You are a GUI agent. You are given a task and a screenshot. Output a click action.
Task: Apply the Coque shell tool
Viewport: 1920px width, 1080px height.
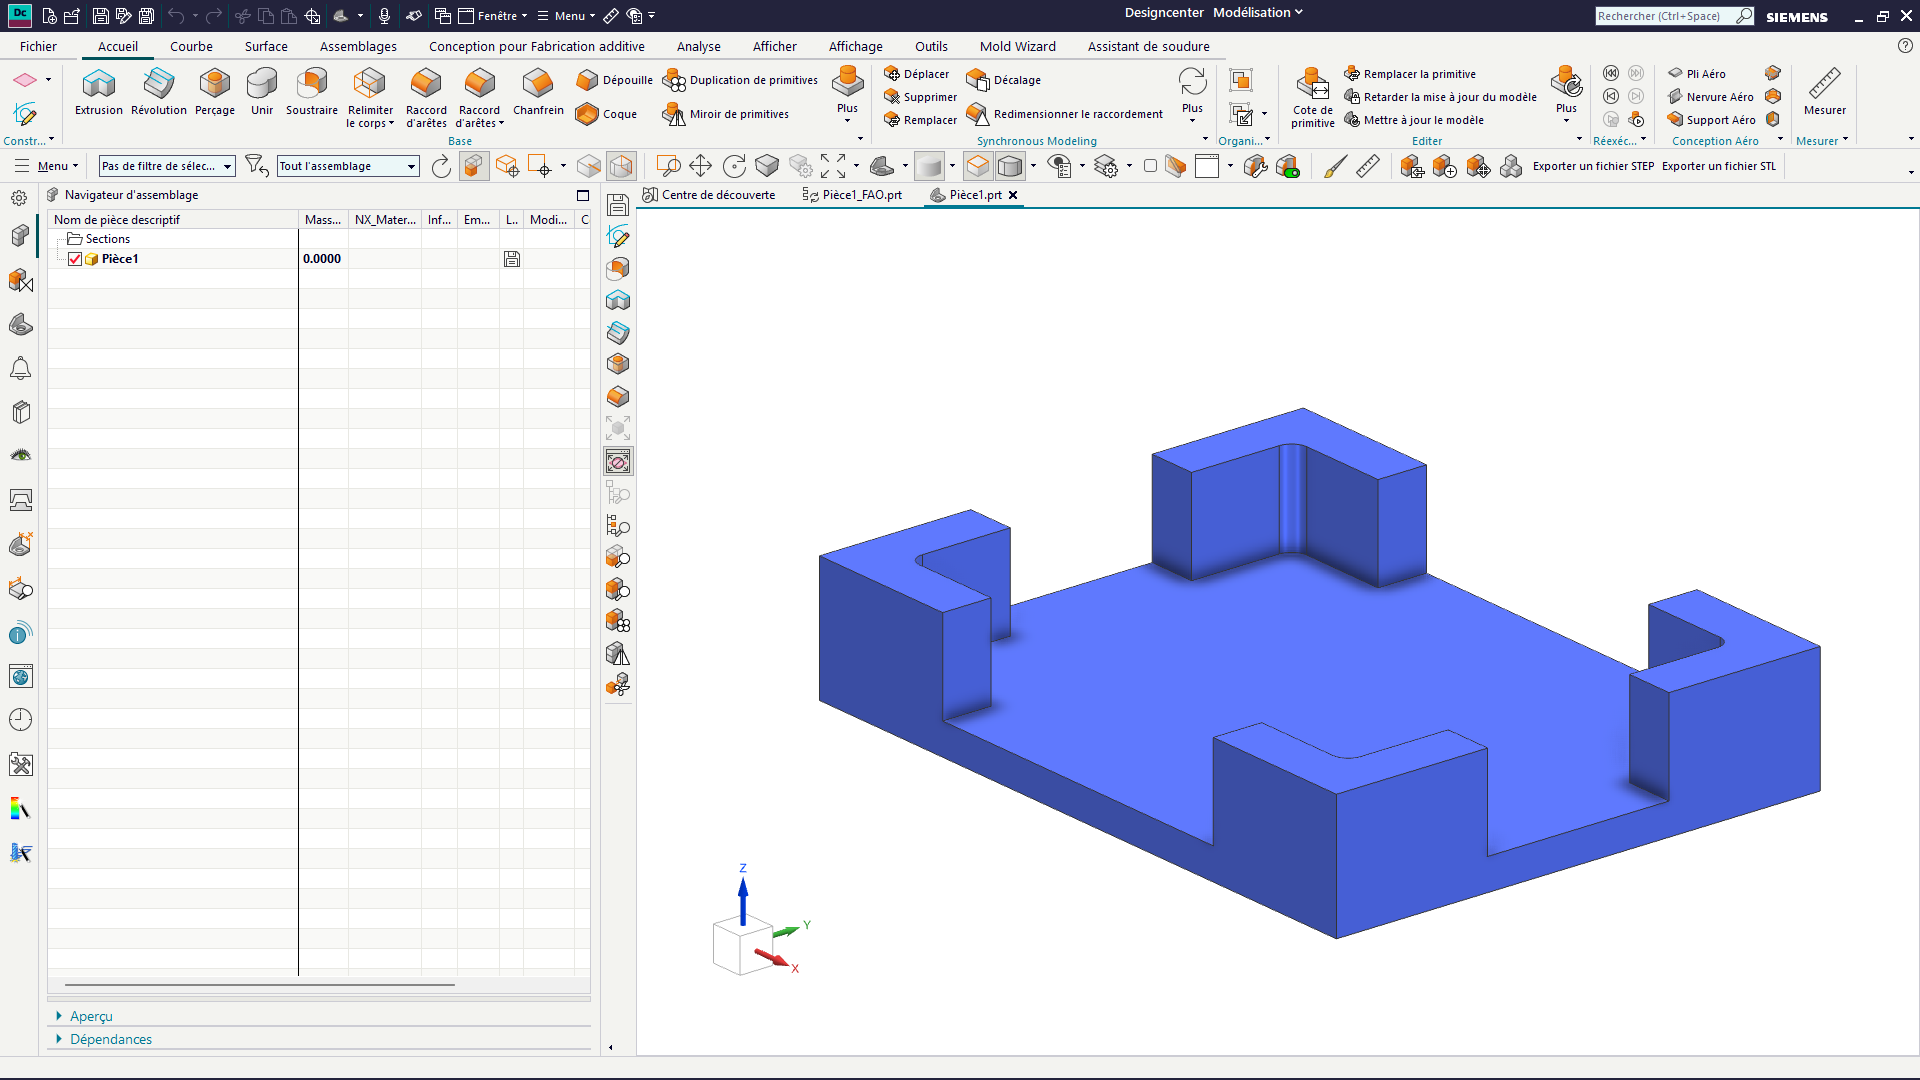[x=606, y=114]
